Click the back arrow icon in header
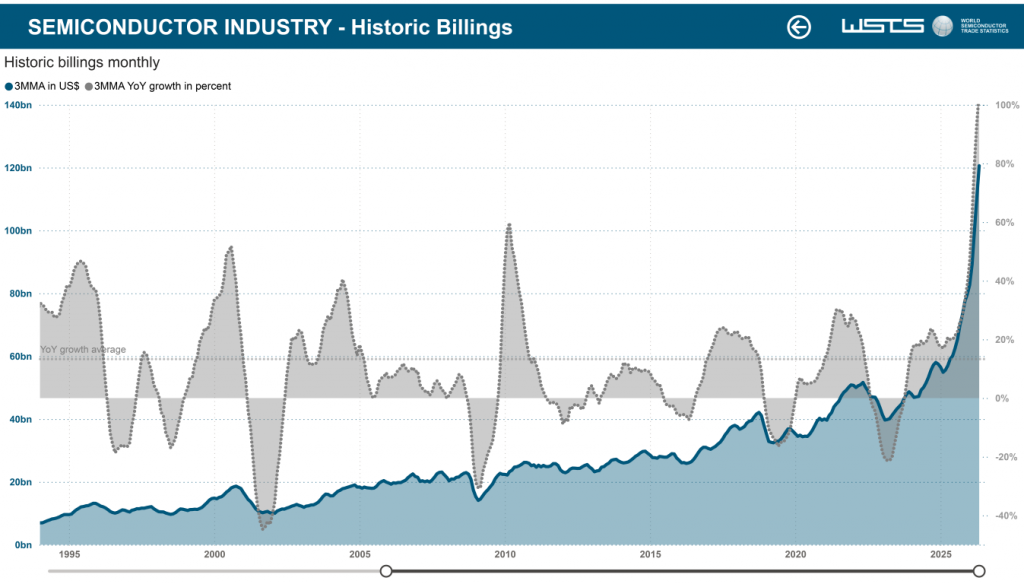This screenshot has height=584, width=1024. [798, 27]
